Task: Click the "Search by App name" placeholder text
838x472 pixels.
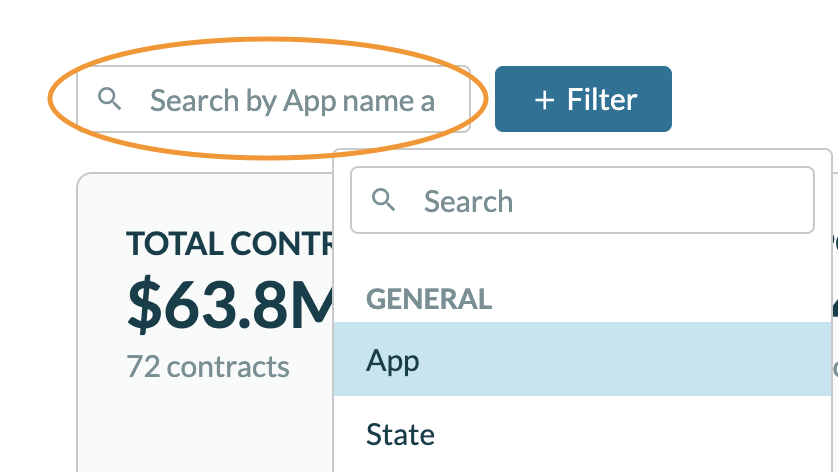Action: (292, 100)
